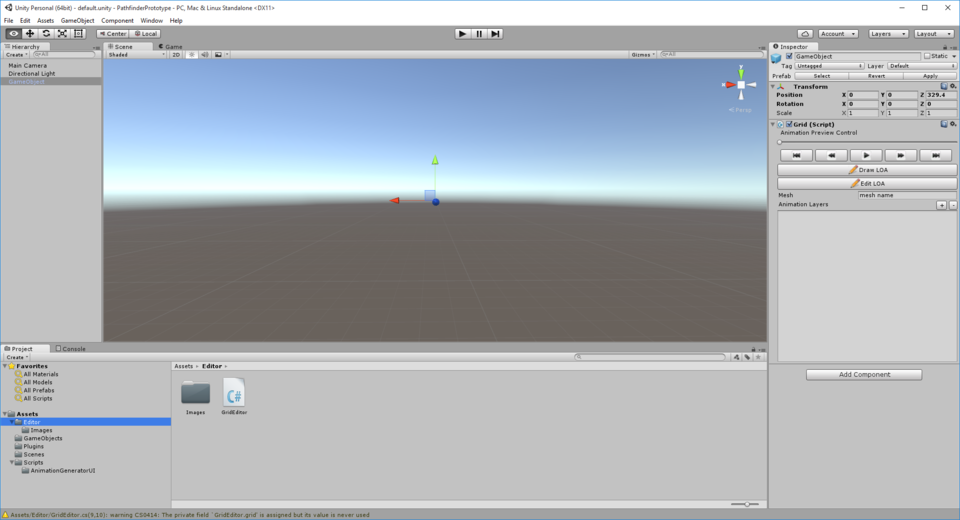
Task: Switch to the Console tab
Action: click(x=72, y=349)
